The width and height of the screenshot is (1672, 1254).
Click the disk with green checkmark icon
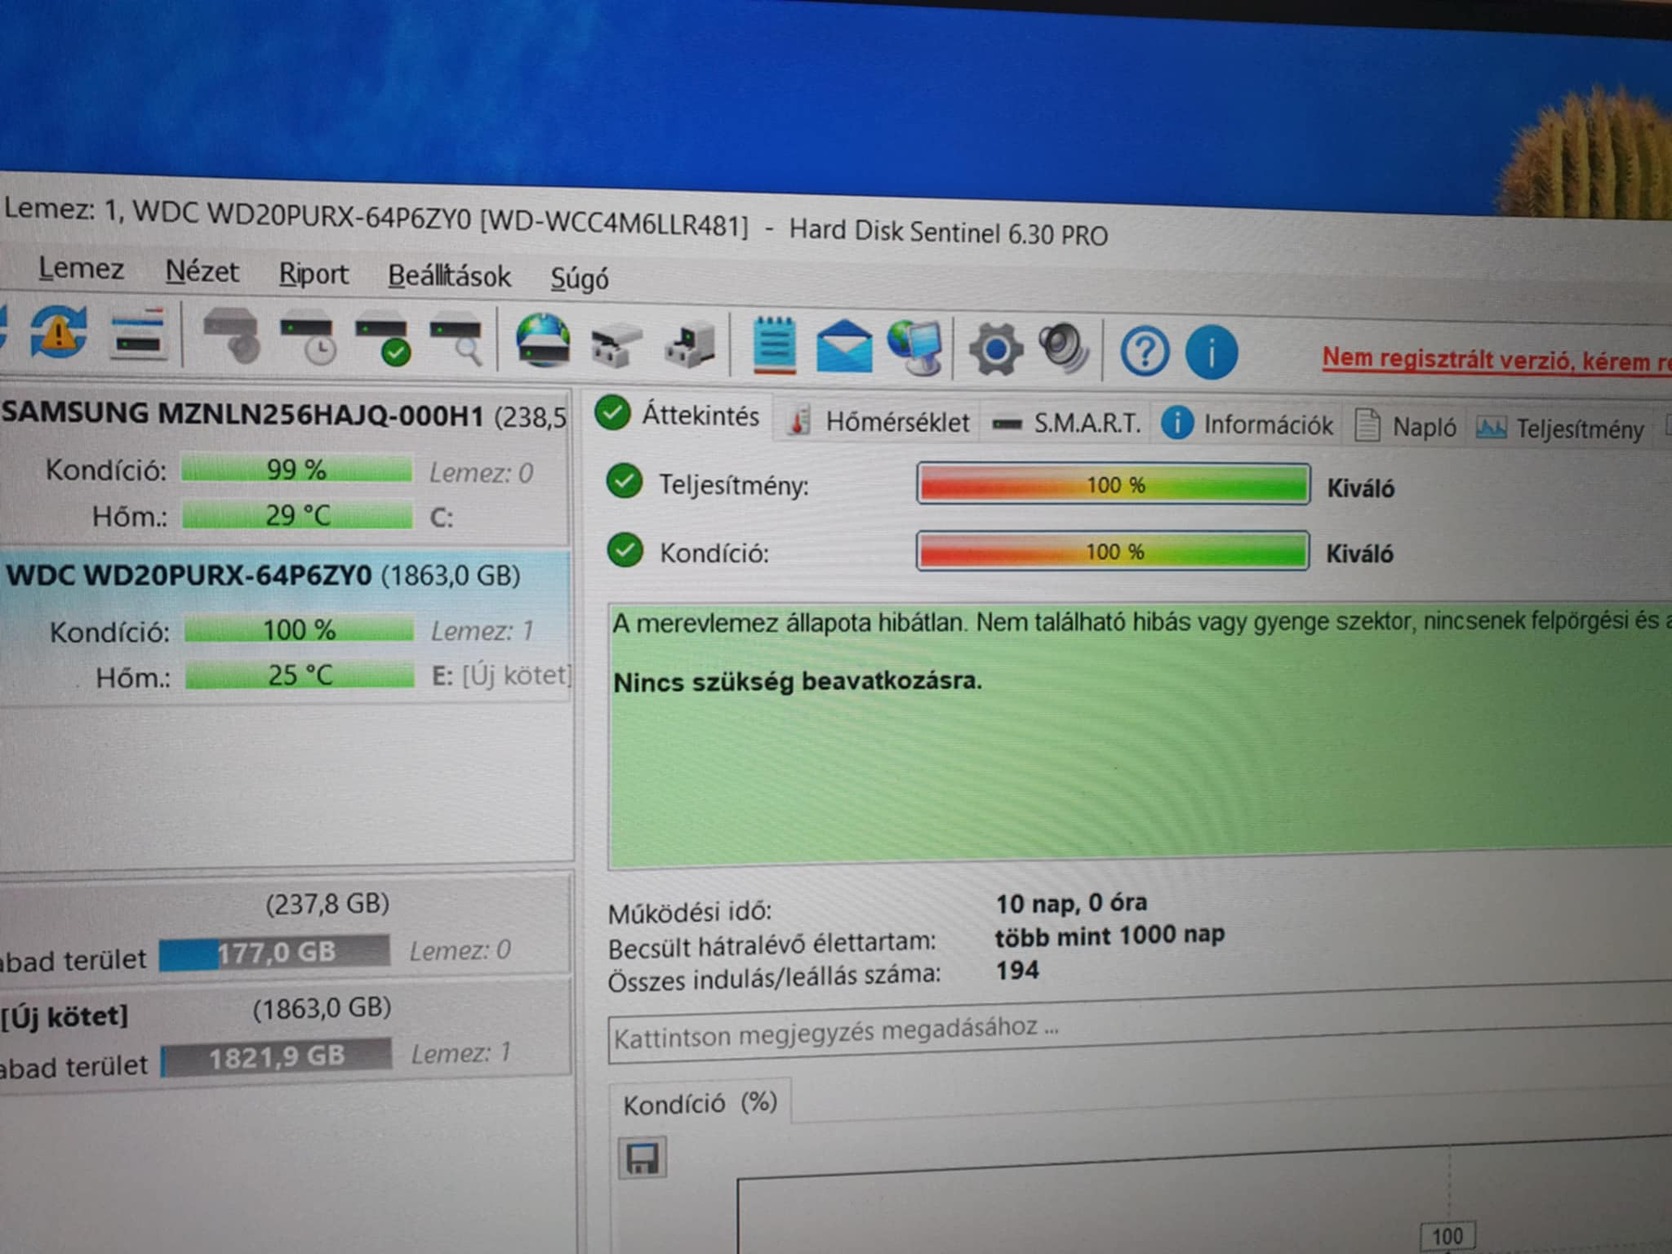(382, 340)
